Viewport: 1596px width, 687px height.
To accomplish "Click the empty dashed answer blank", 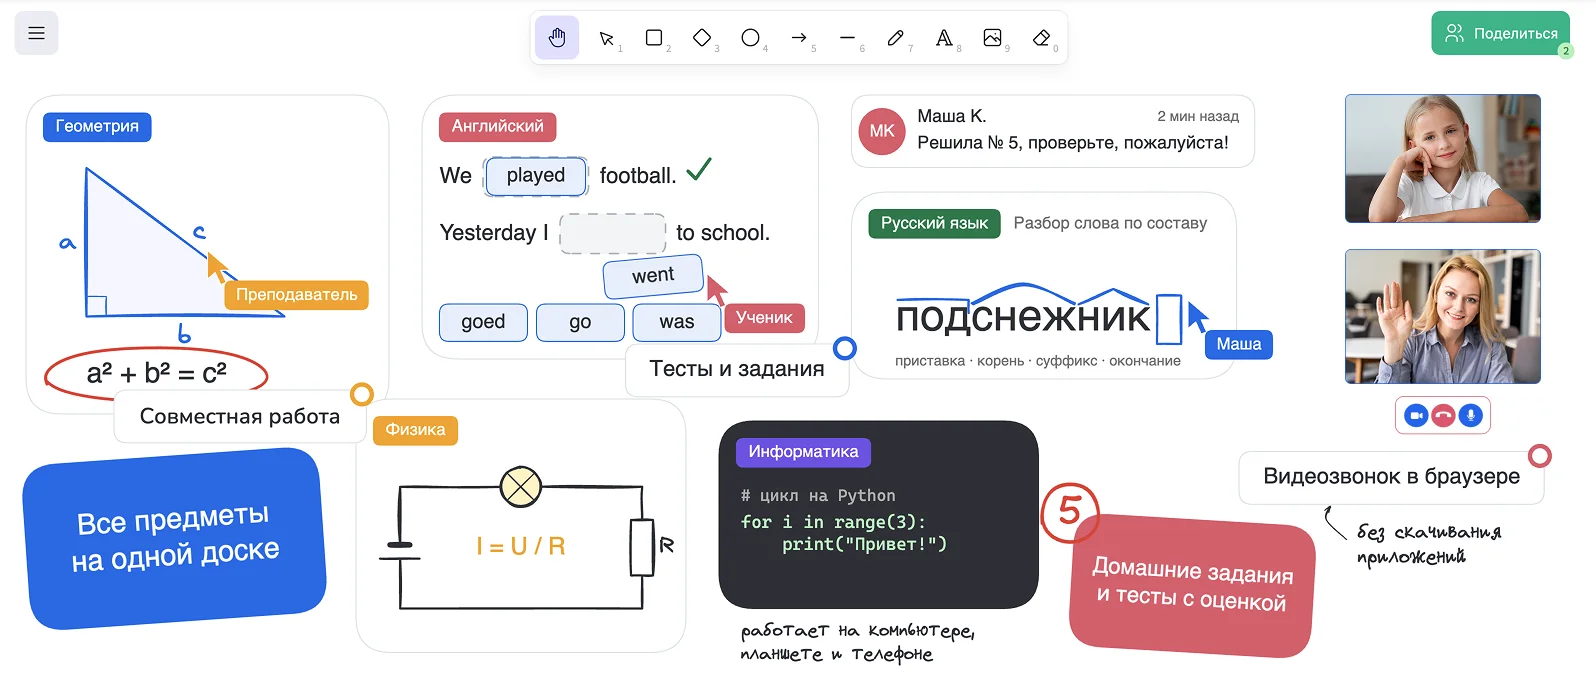I will pyautogui.click(x=612, y=233).
